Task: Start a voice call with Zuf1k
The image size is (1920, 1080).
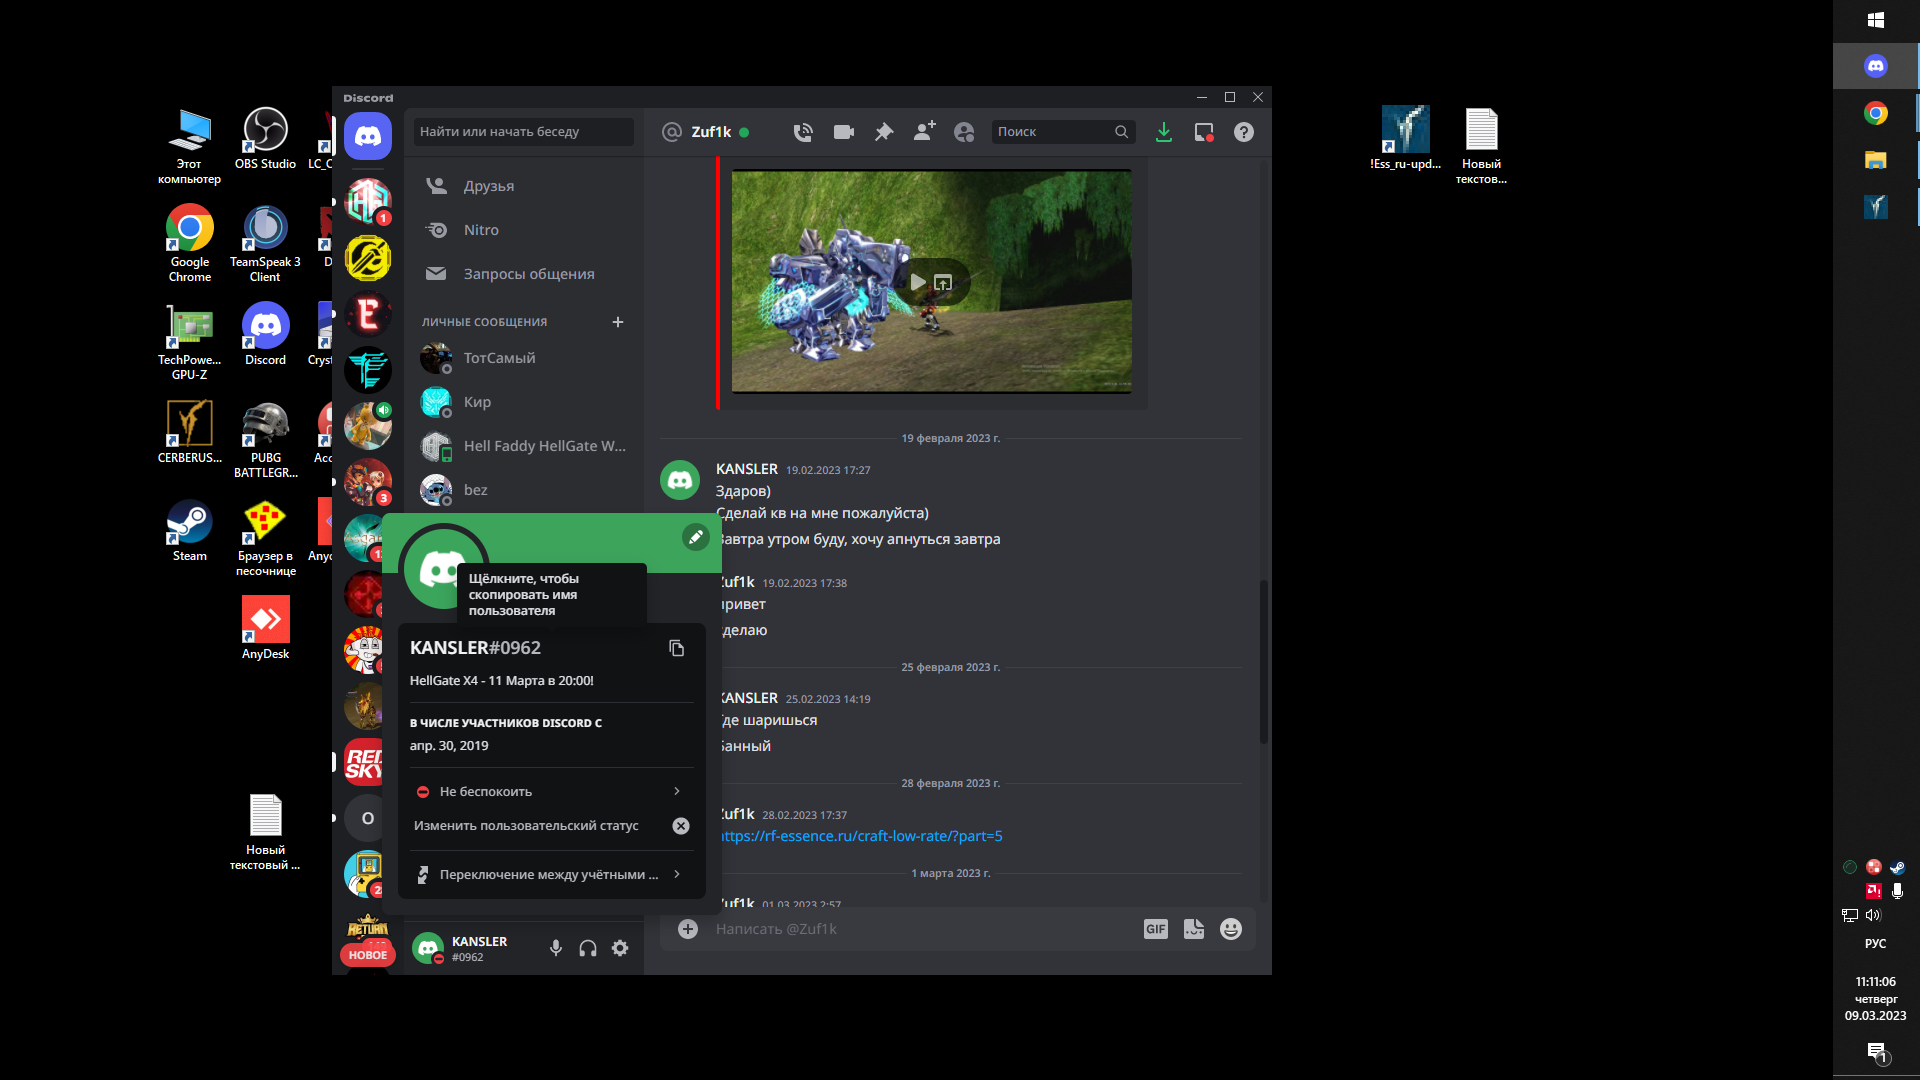Action: click(x=803, y=132)
